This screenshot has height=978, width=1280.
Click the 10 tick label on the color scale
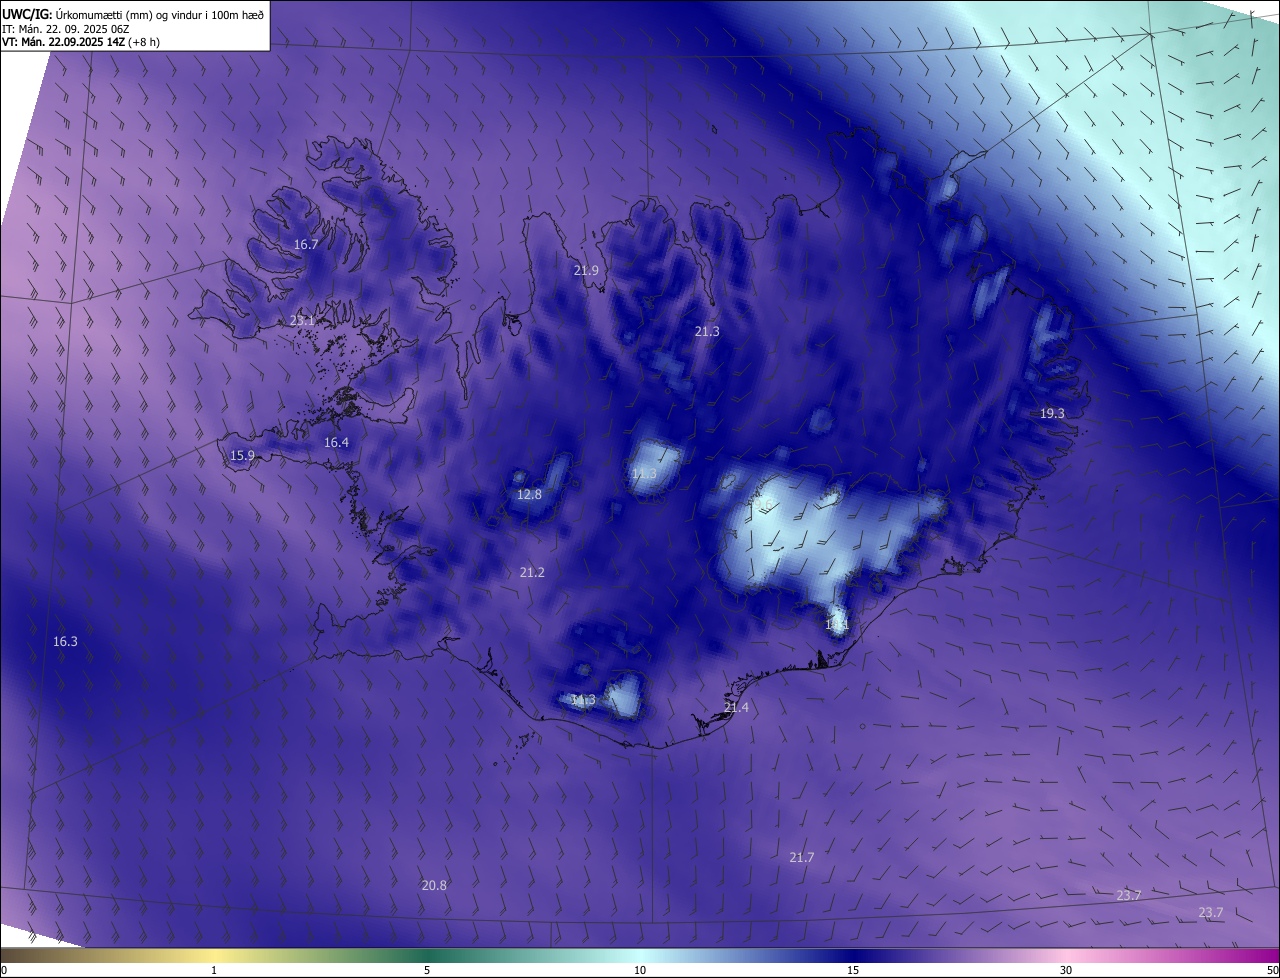(640, 970)
